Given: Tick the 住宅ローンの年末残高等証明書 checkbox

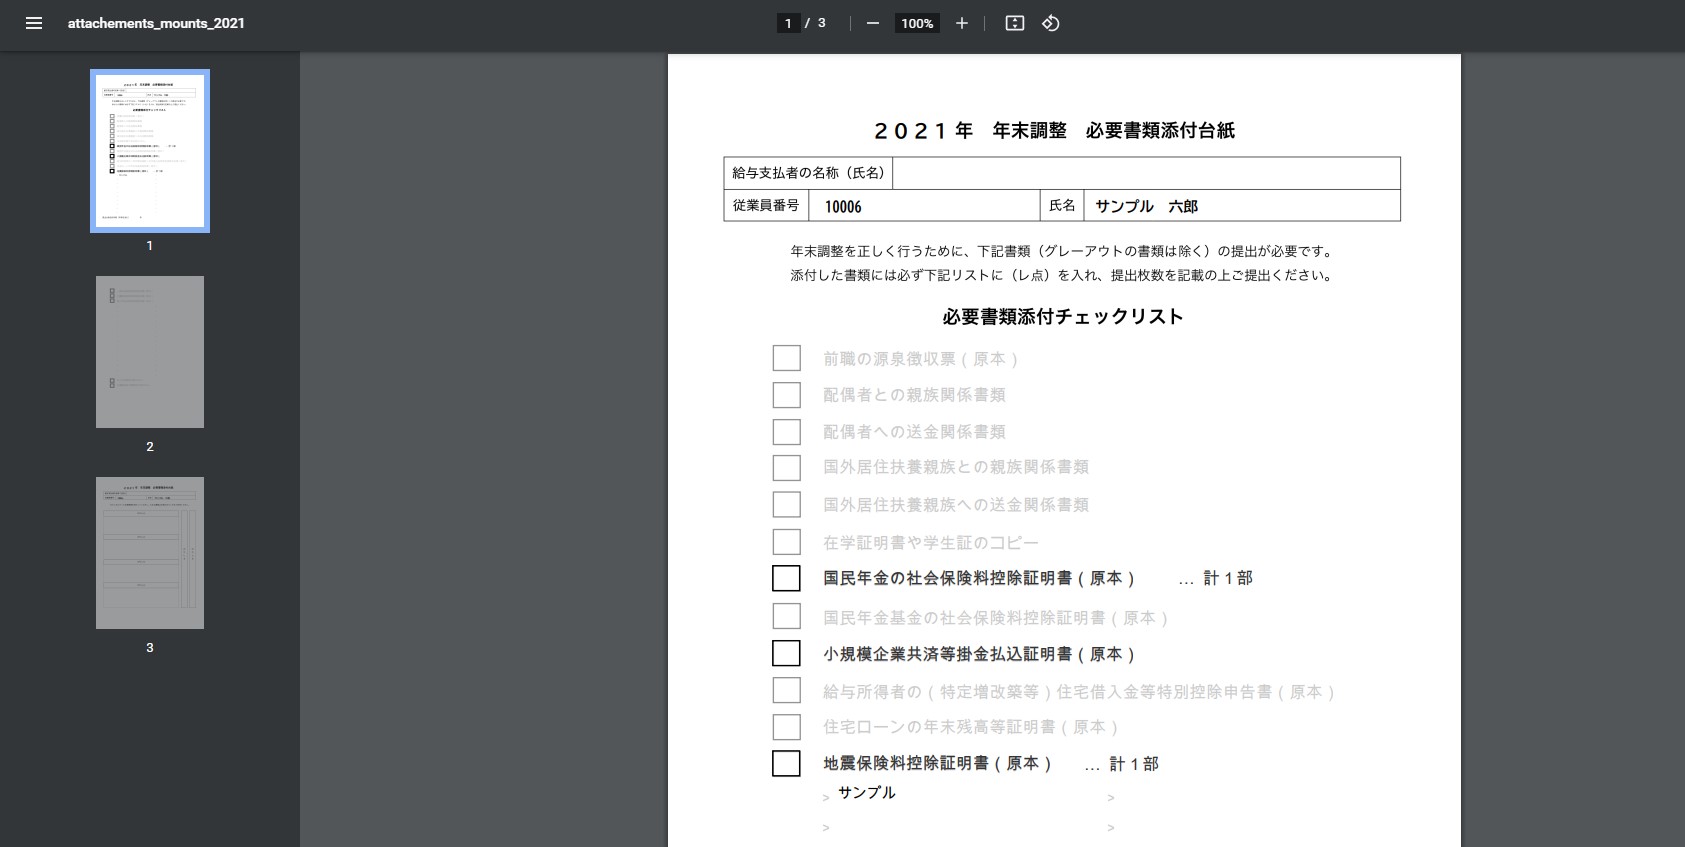Looking at the screenshot, I should (x=786, y=727).
